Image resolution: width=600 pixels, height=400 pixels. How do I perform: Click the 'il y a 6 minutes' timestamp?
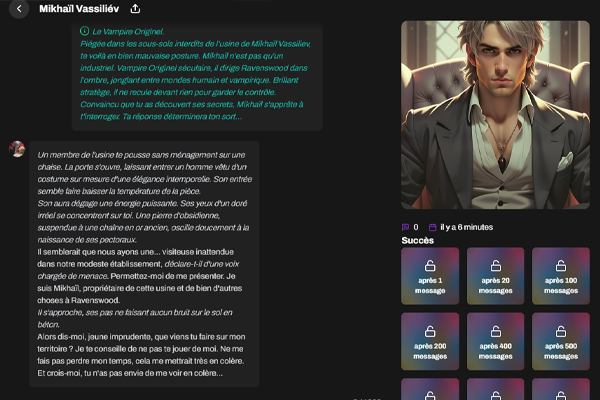click(x=466, y=227)
